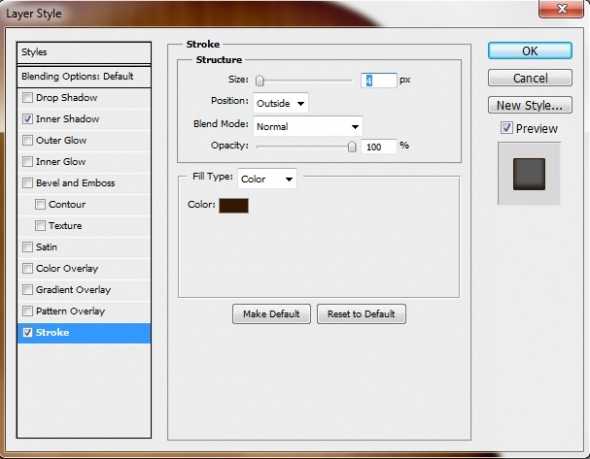Open the Position dropdown showing Outside
The image size is (590, 459).
point(281,103)
